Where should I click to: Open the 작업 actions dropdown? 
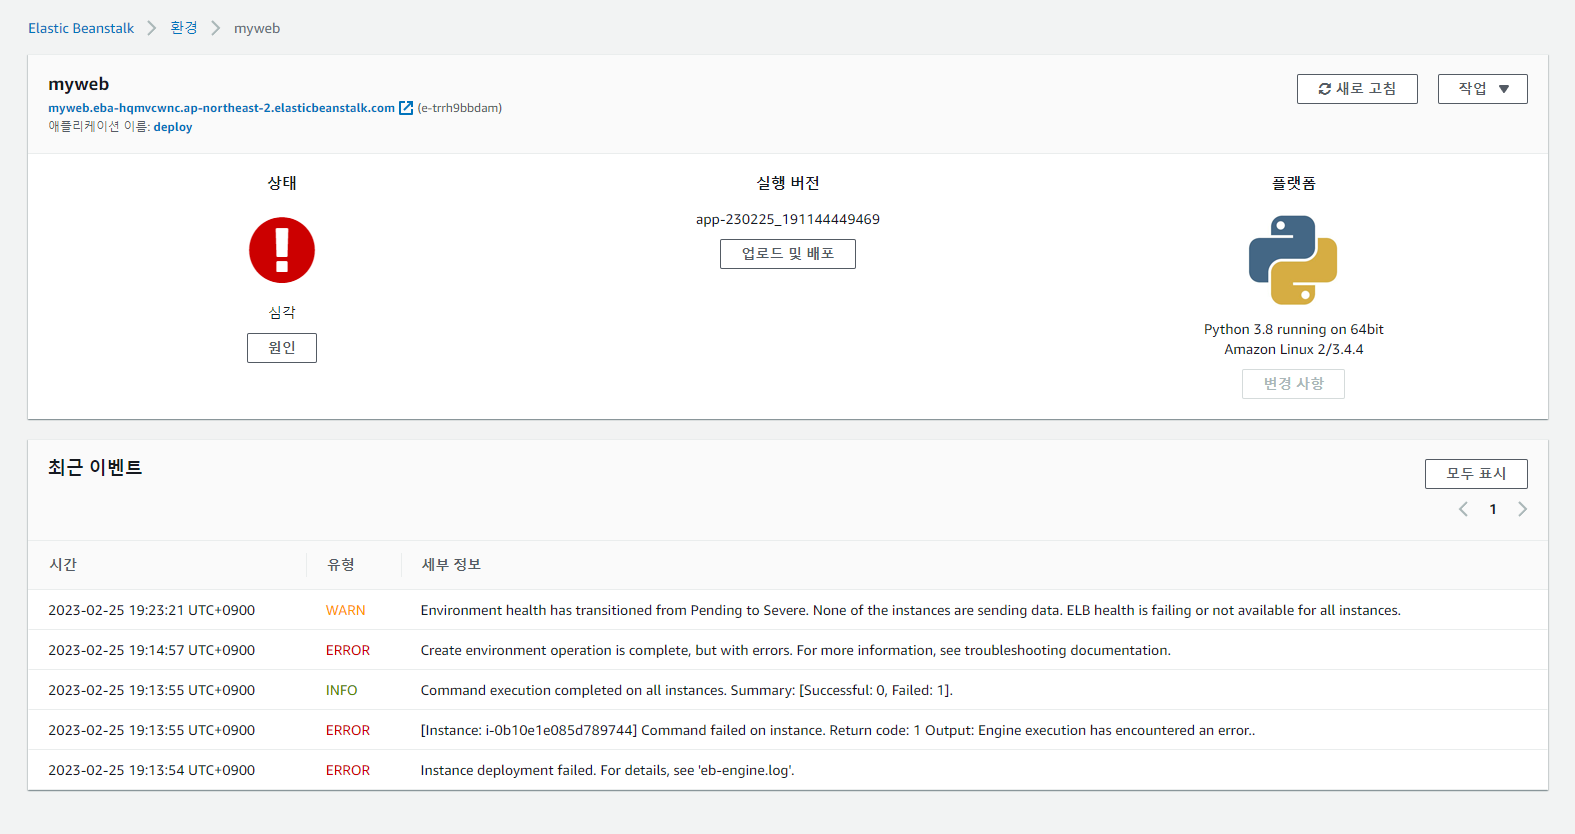(x=1482, y=89)
